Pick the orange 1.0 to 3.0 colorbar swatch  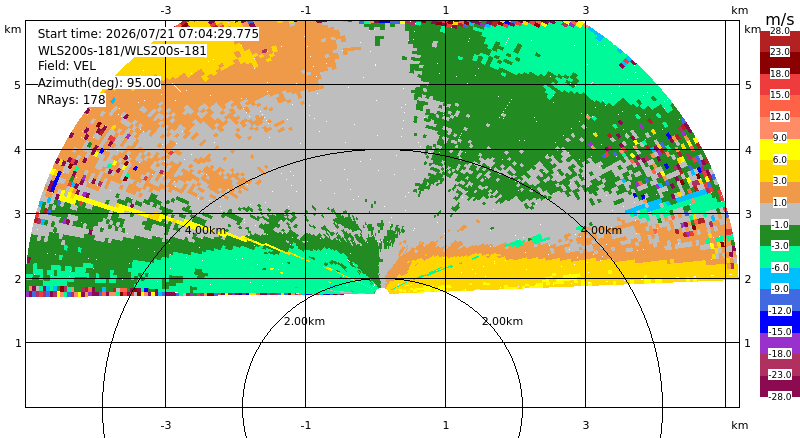pos(780,192)
